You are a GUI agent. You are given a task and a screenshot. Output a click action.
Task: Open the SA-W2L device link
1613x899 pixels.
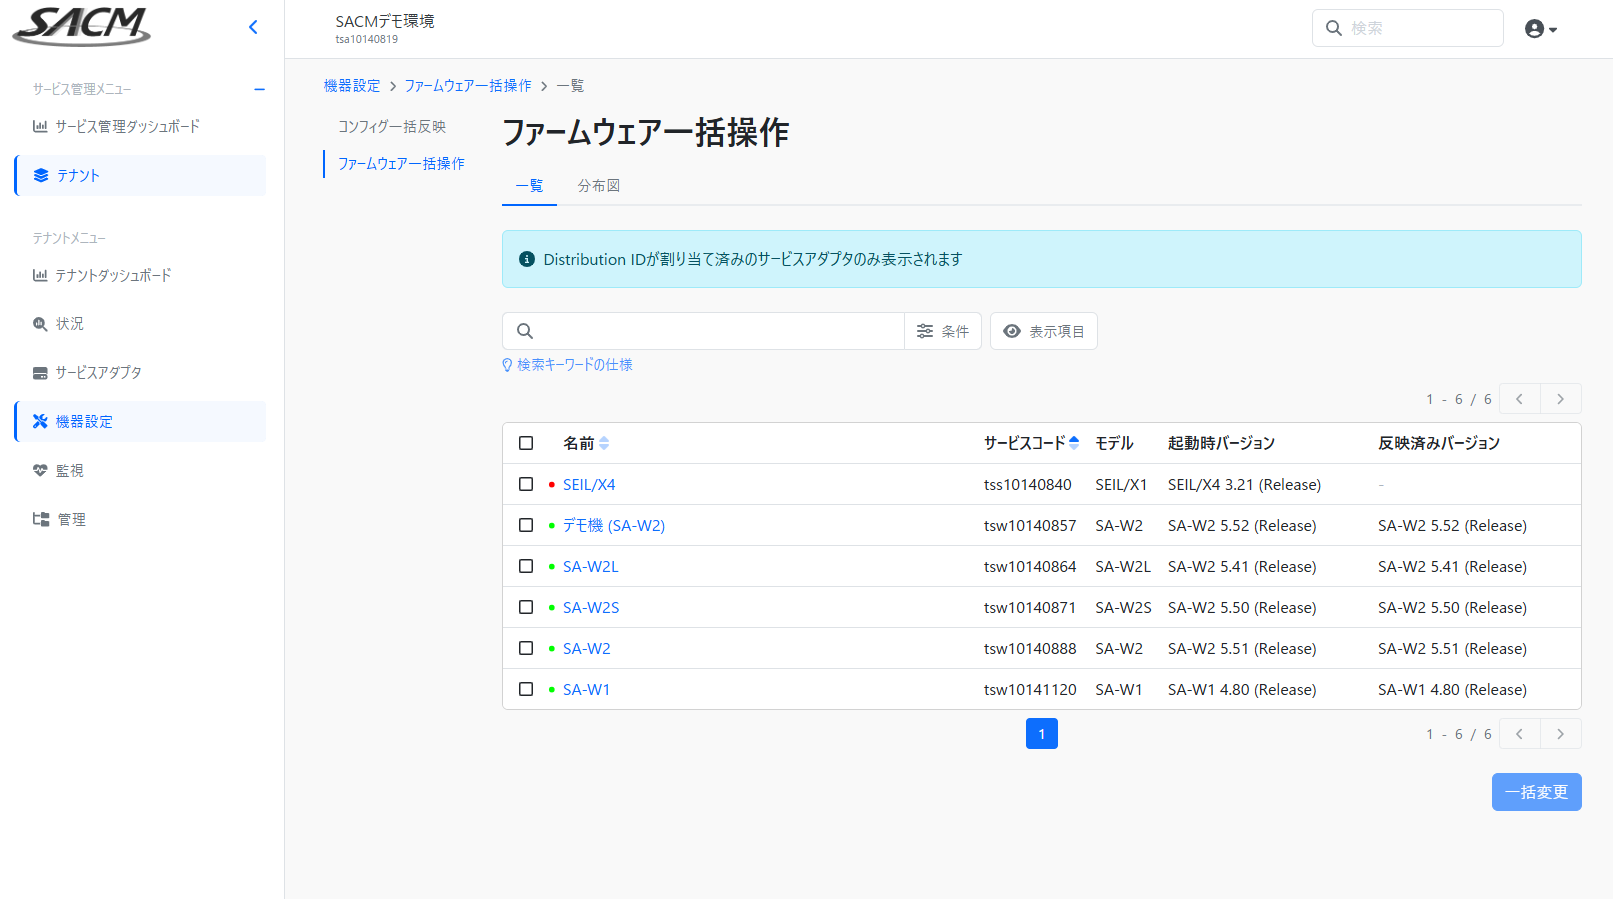(x=591, y=567)
